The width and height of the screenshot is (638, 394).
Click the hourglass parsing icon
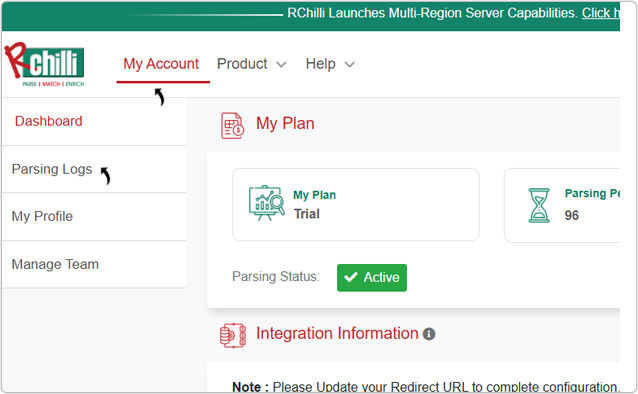click(x=539, y=205)
